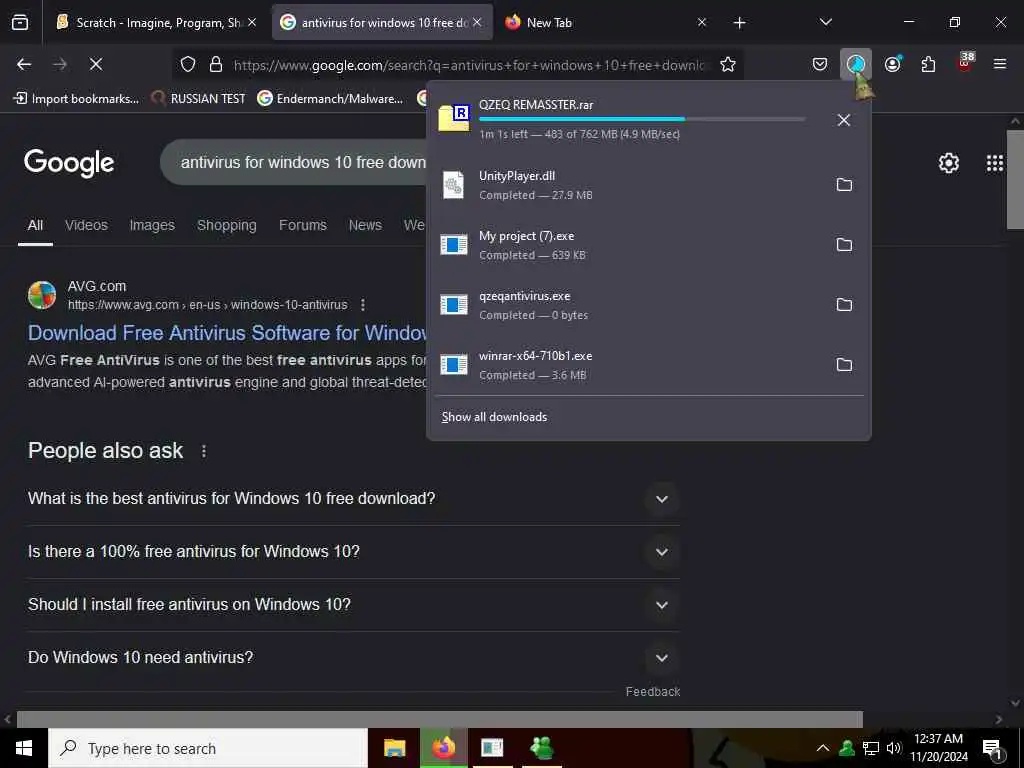1024x768 pixels.
Task: Open the taskbar app with window icon
Action: click(492, 748)
